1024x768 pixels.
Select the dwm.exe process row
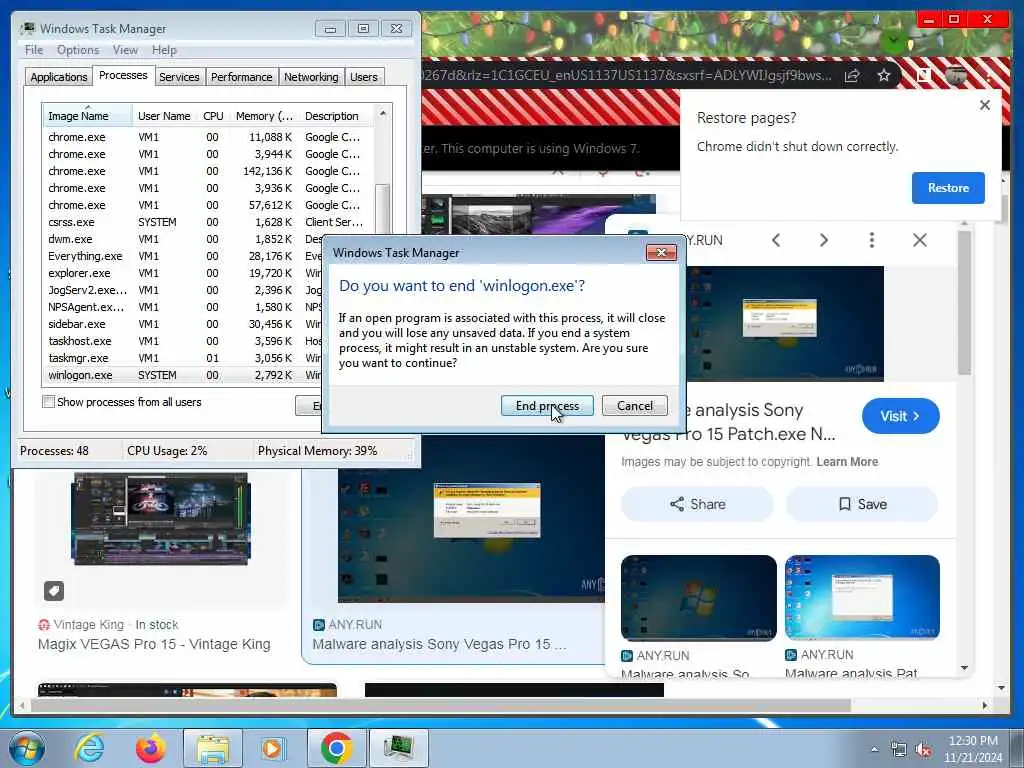183,239
